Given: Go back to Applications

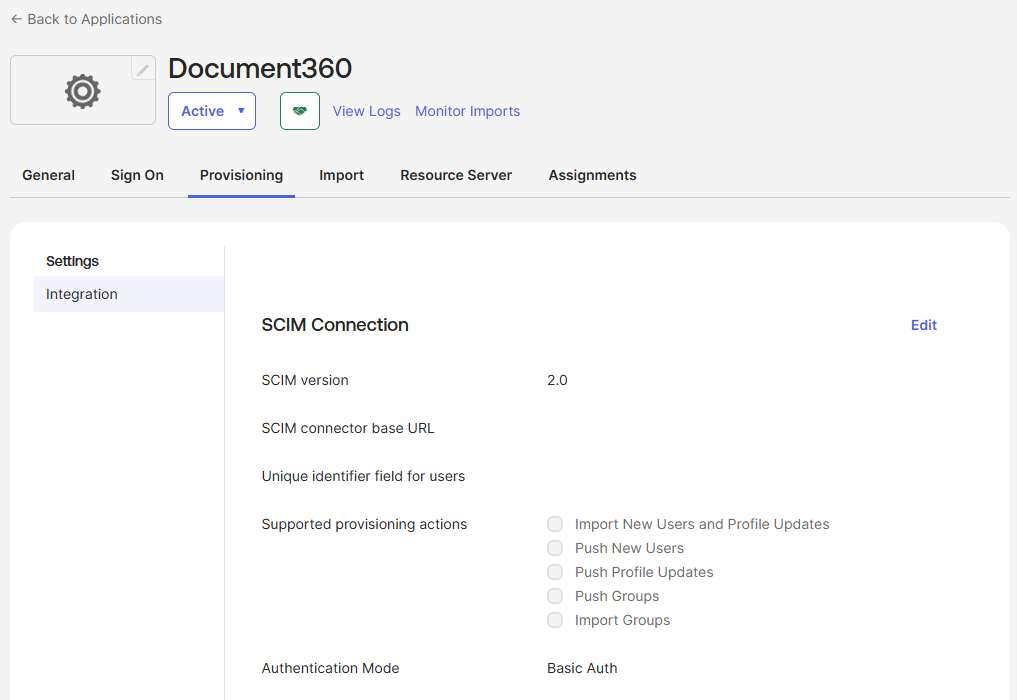Looking at the screenshot, I should (x=86, y=19).
